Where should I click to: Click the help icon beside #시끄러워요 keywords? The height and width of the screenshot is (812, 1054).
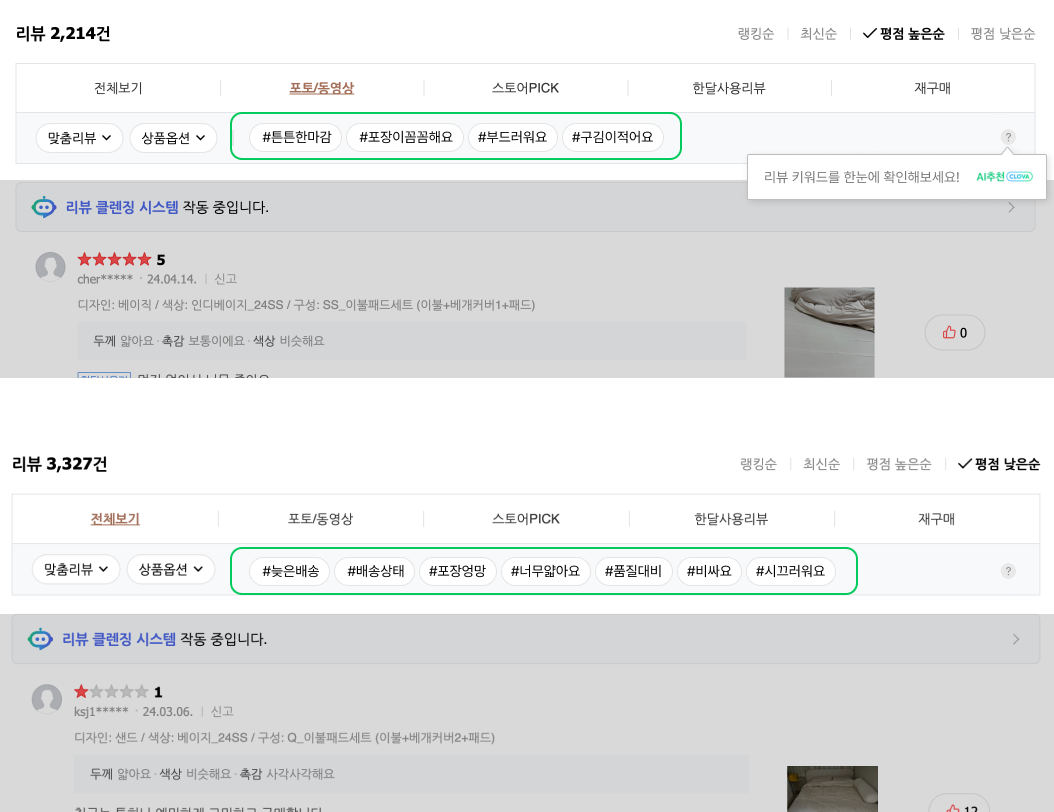coord(1008,571)
